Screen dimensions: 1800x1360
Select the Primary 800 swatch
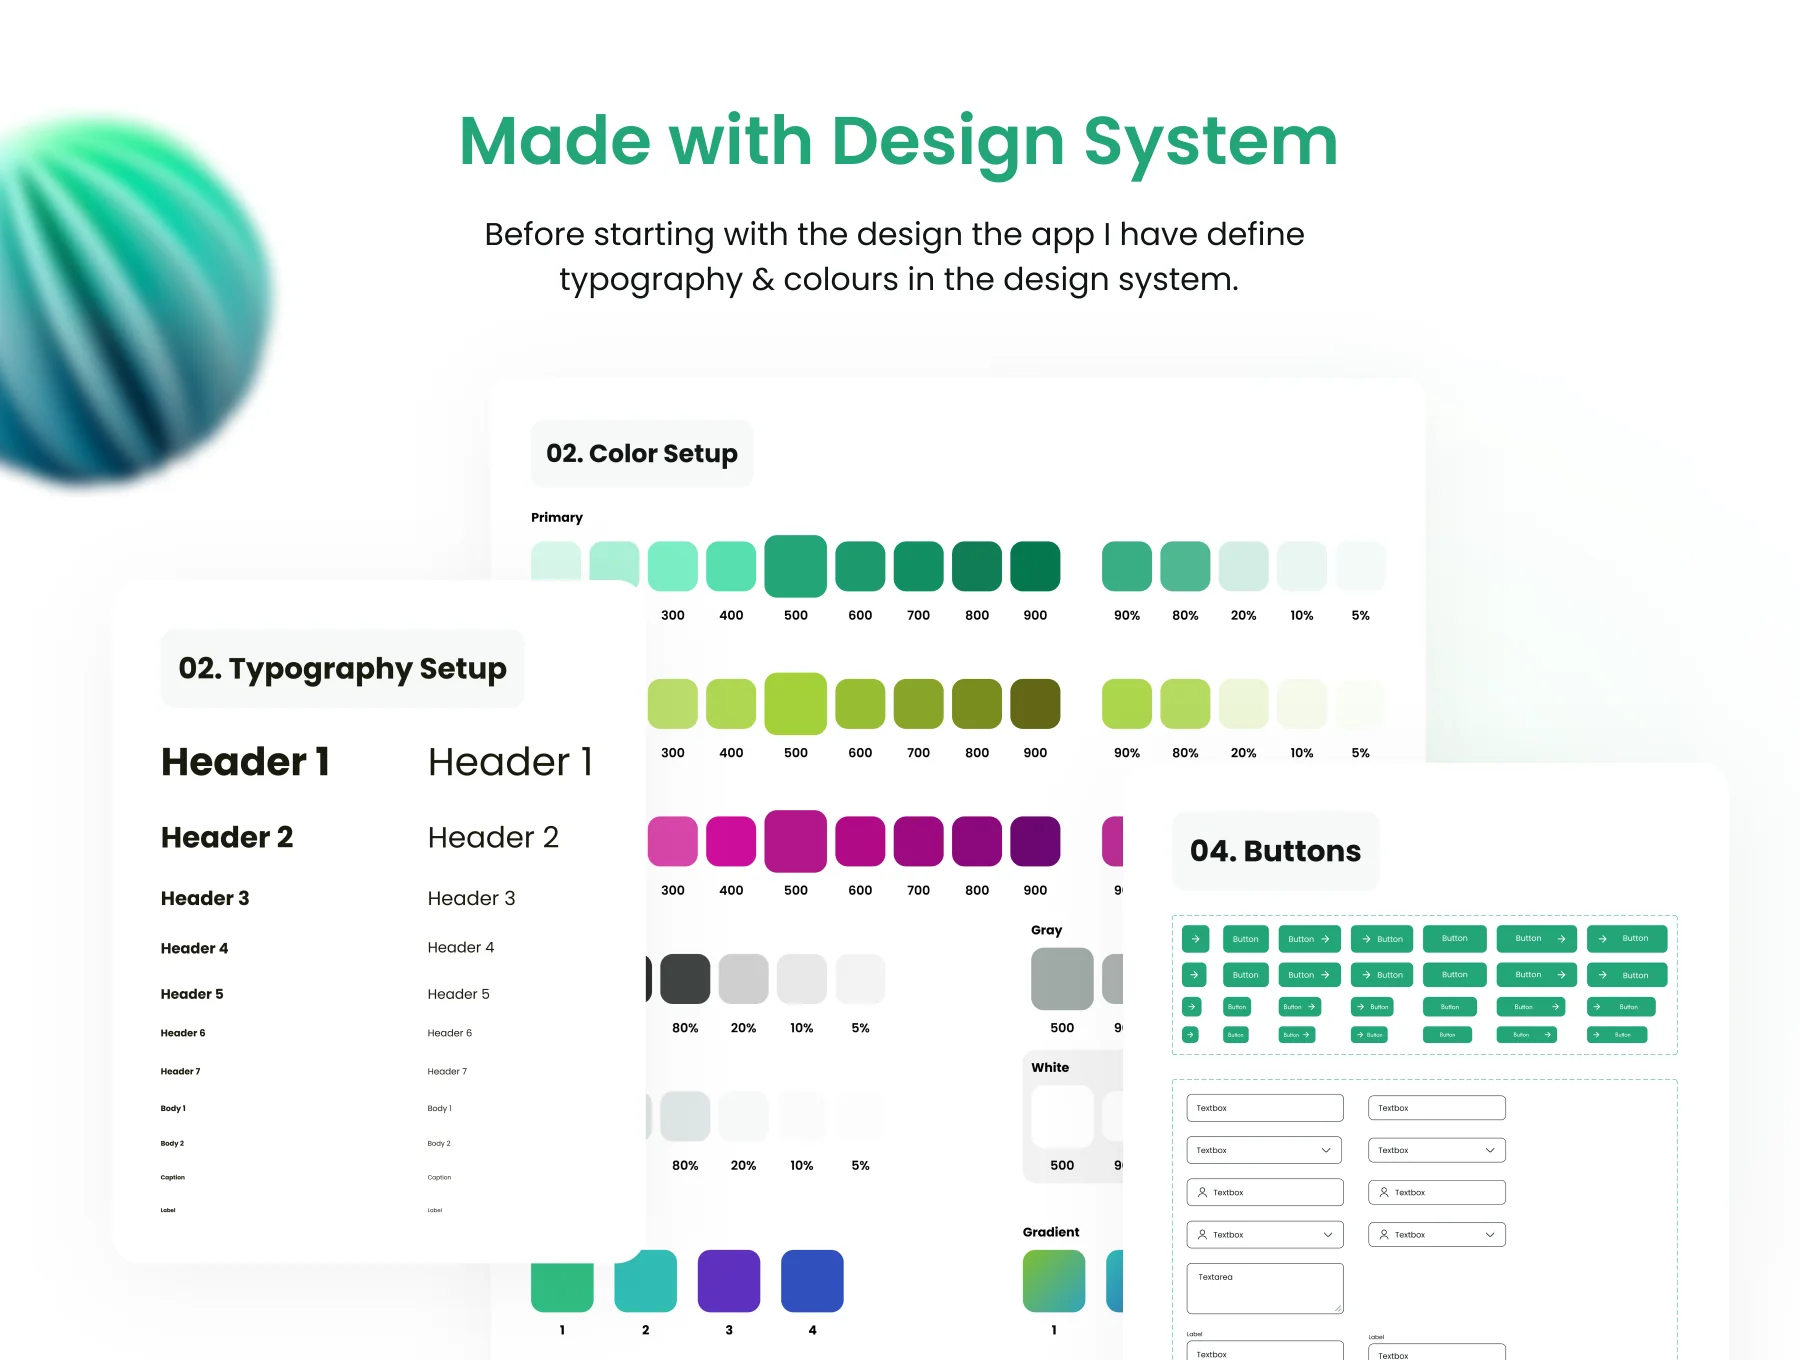click(x=977, y=566)
